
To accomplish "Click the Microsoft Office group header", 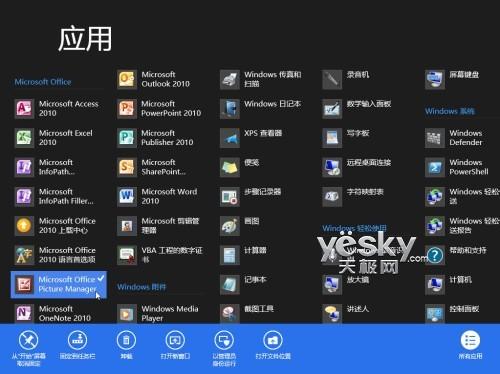I will point(43,82).
